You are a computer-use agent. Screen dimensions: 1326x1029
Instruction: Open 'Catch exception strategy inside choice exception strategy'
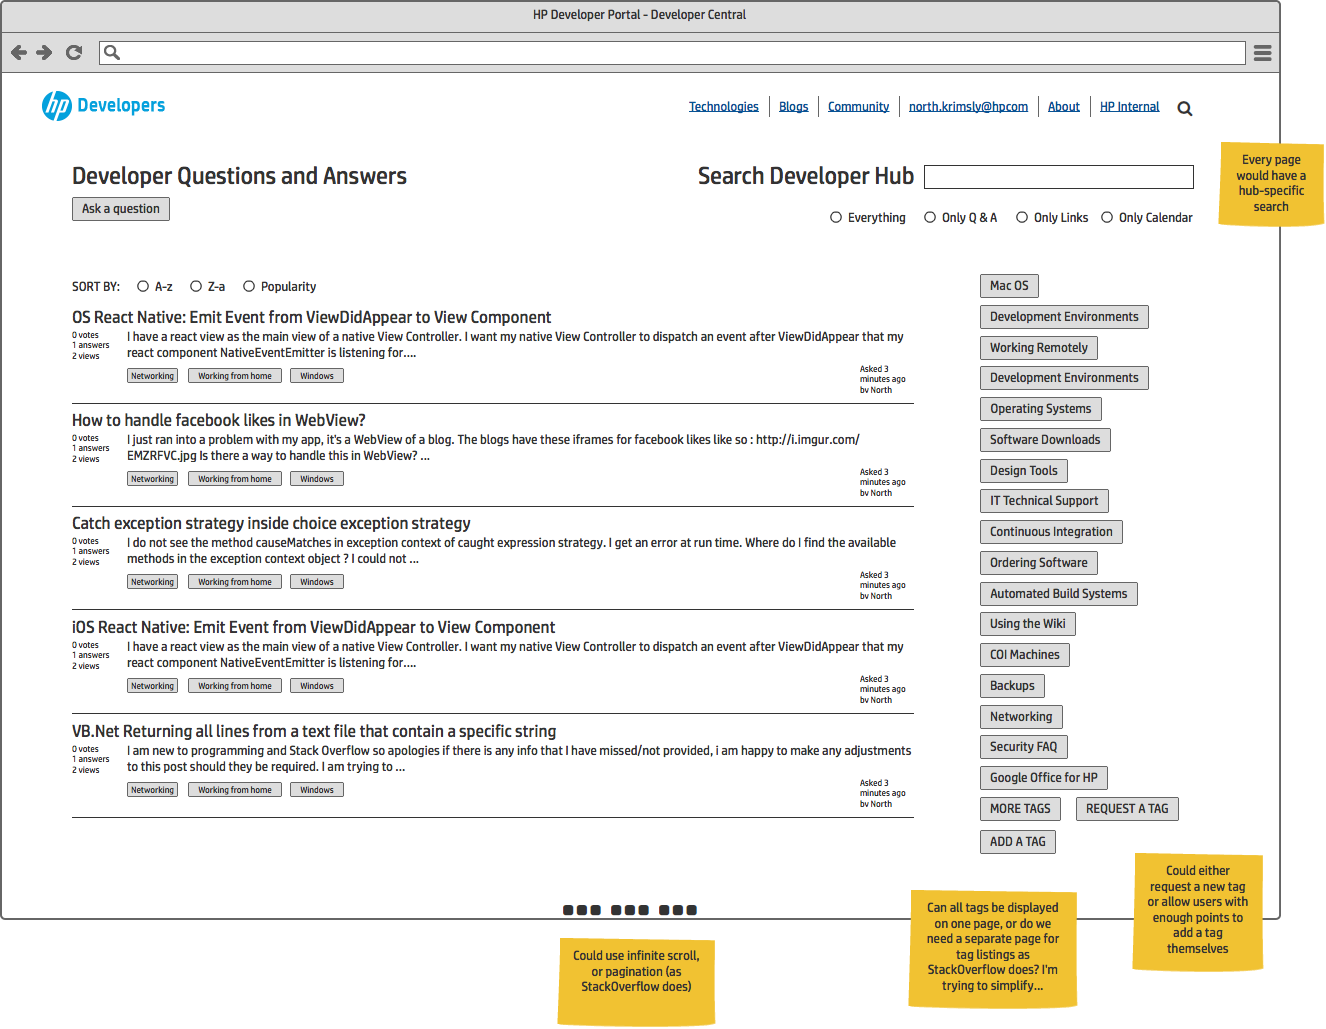point(271,523)
